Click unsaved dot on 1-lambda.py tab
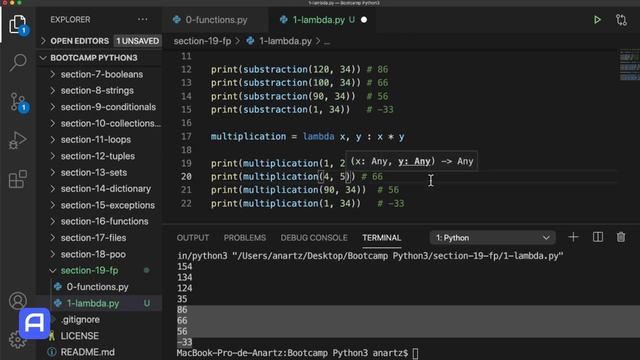The height and width of the screenshot is (360, 640). 364,20
